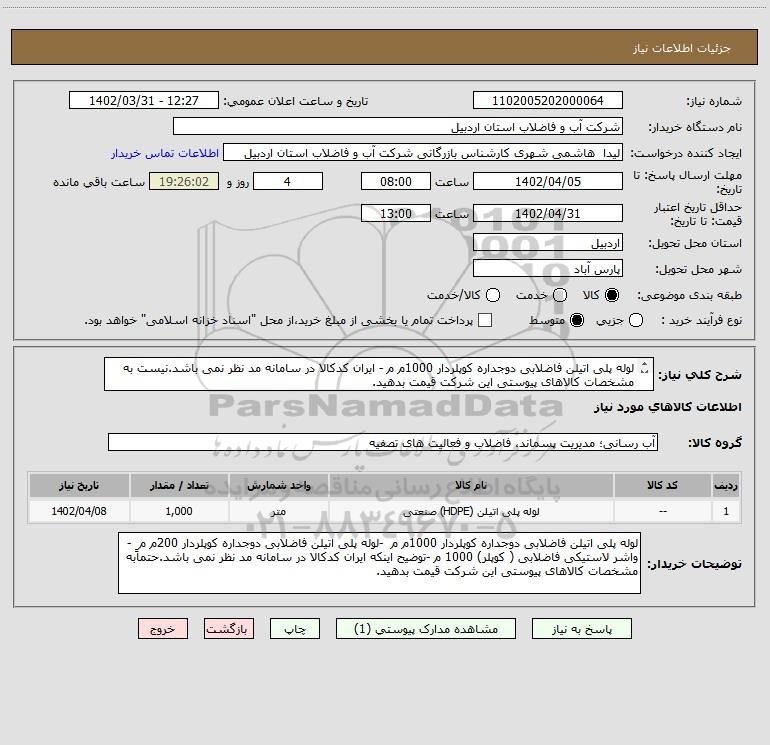Select the خدمت radio button
Image resolution: width=770 pixels, height=745 pixels.
560,295
